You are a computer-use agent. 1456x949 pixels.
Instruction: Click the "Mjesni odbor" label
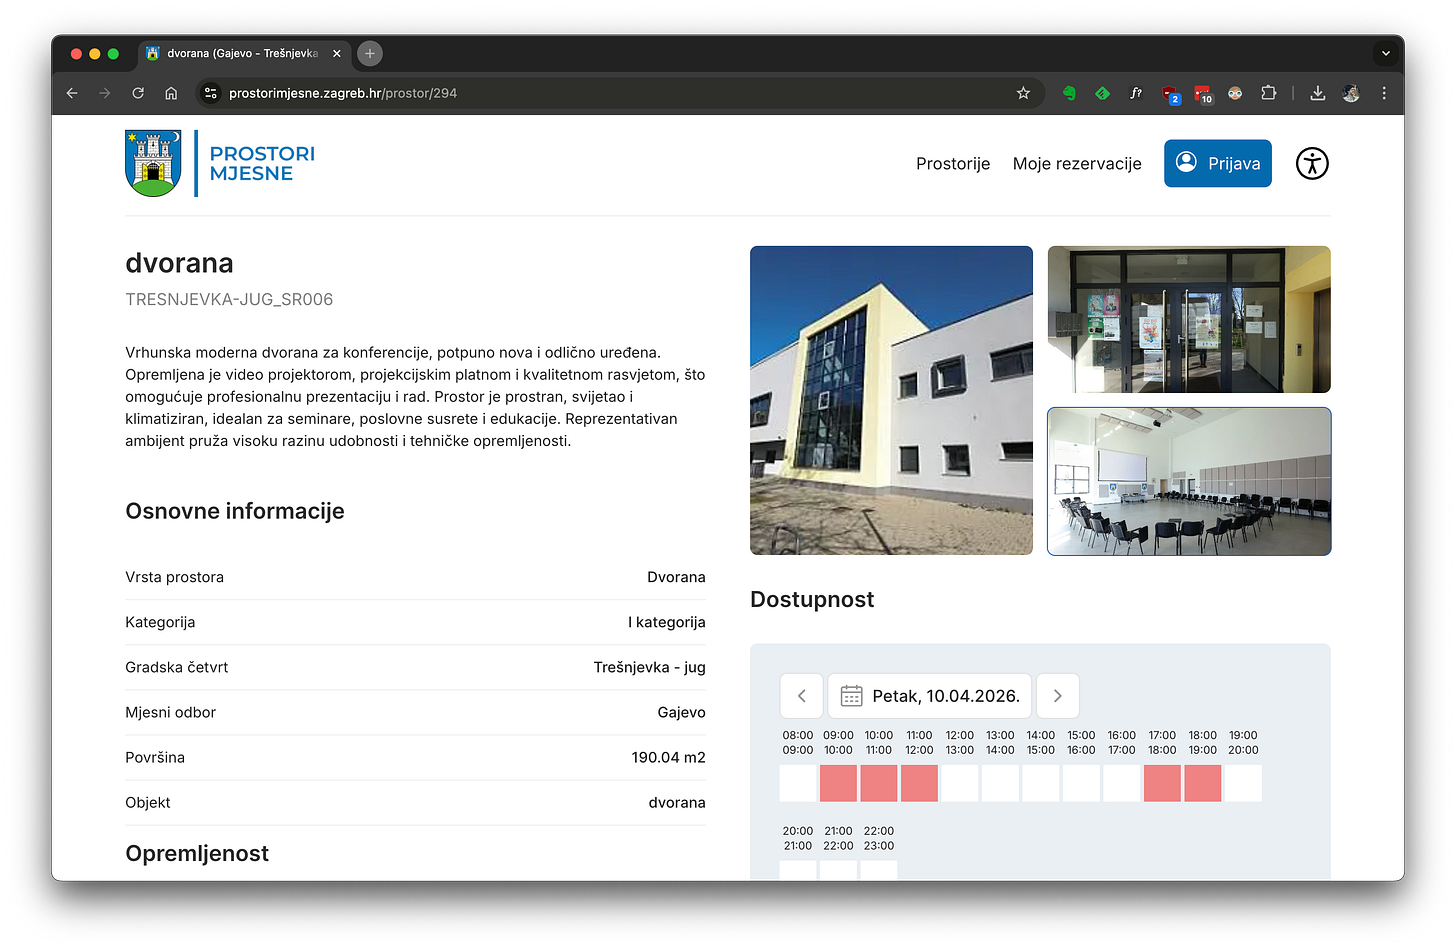coord(171,712)
